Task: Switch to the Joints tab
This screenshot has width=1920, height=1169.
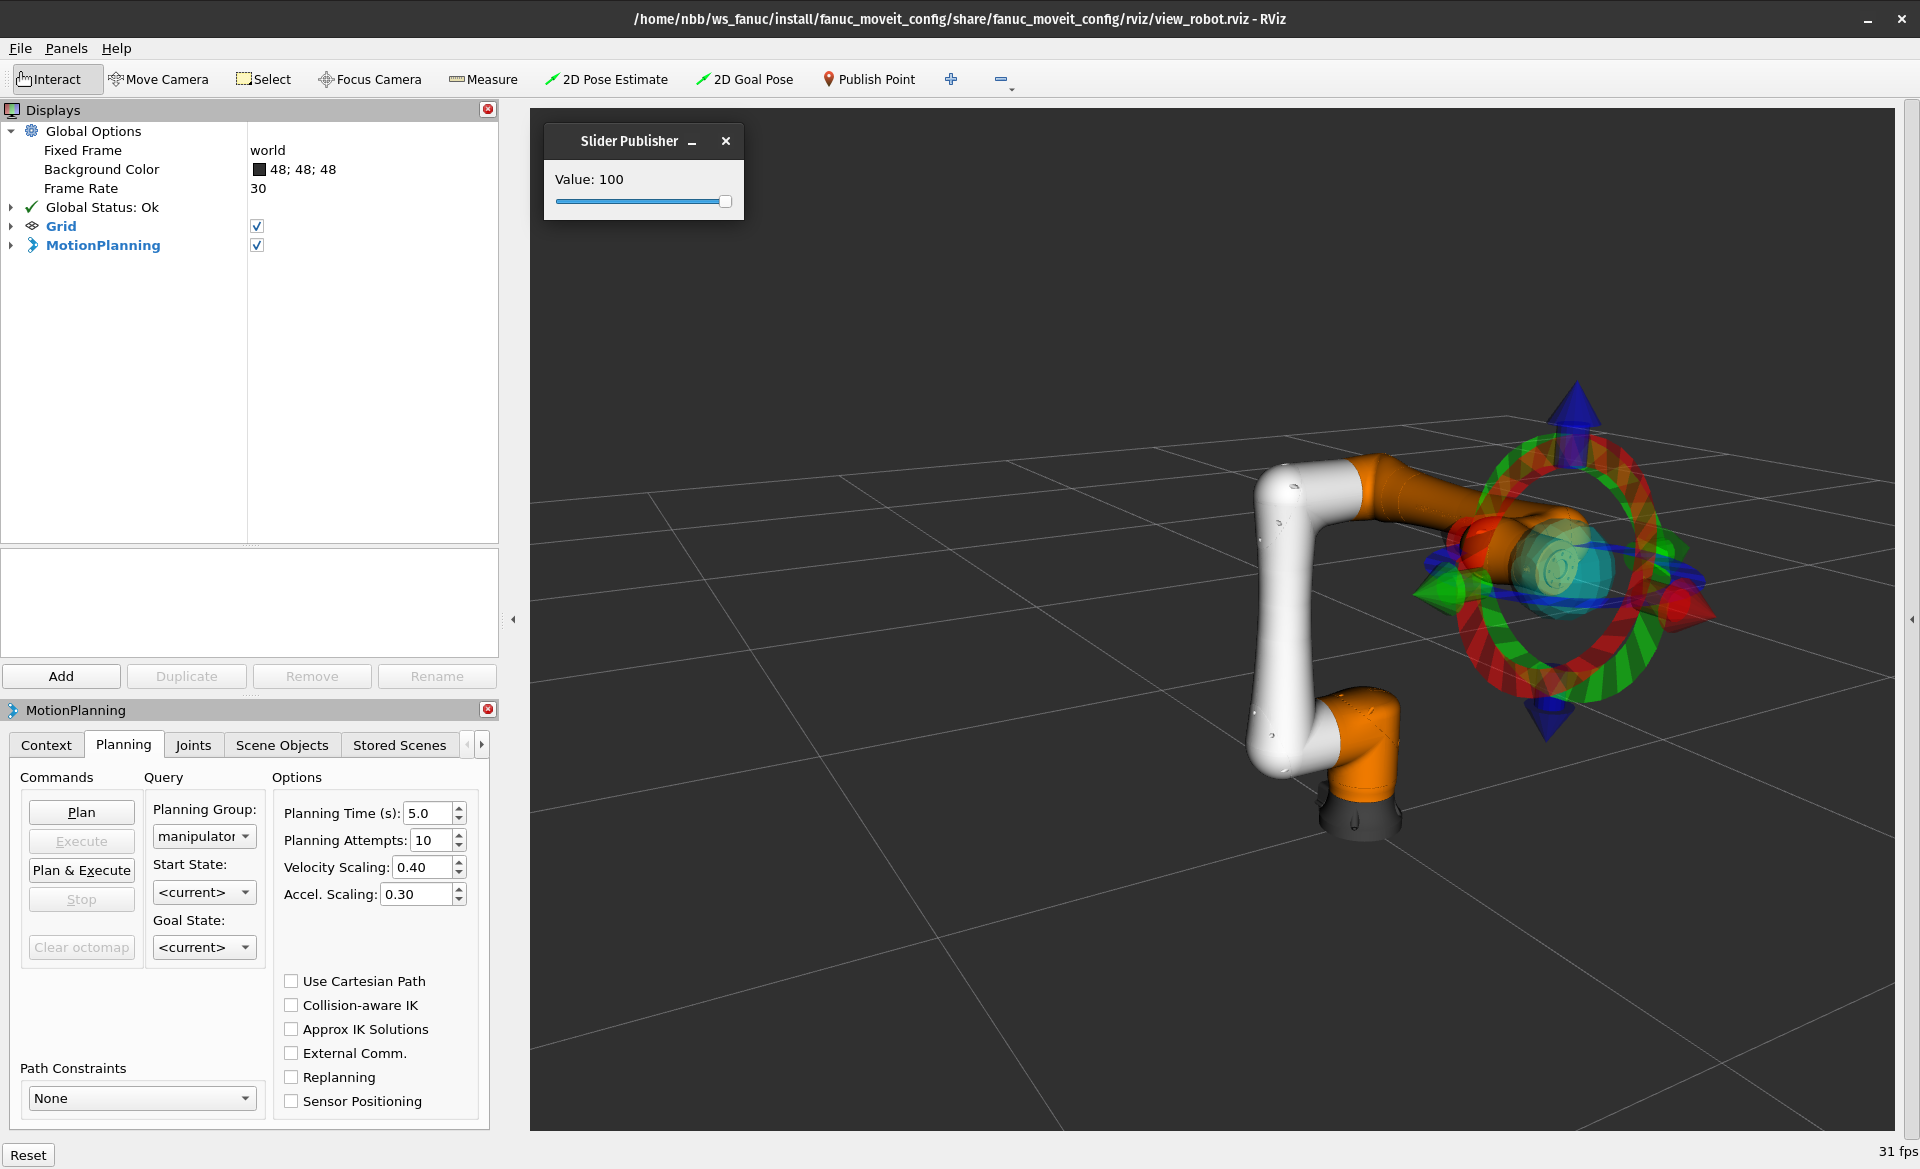Action: (193, 744)
